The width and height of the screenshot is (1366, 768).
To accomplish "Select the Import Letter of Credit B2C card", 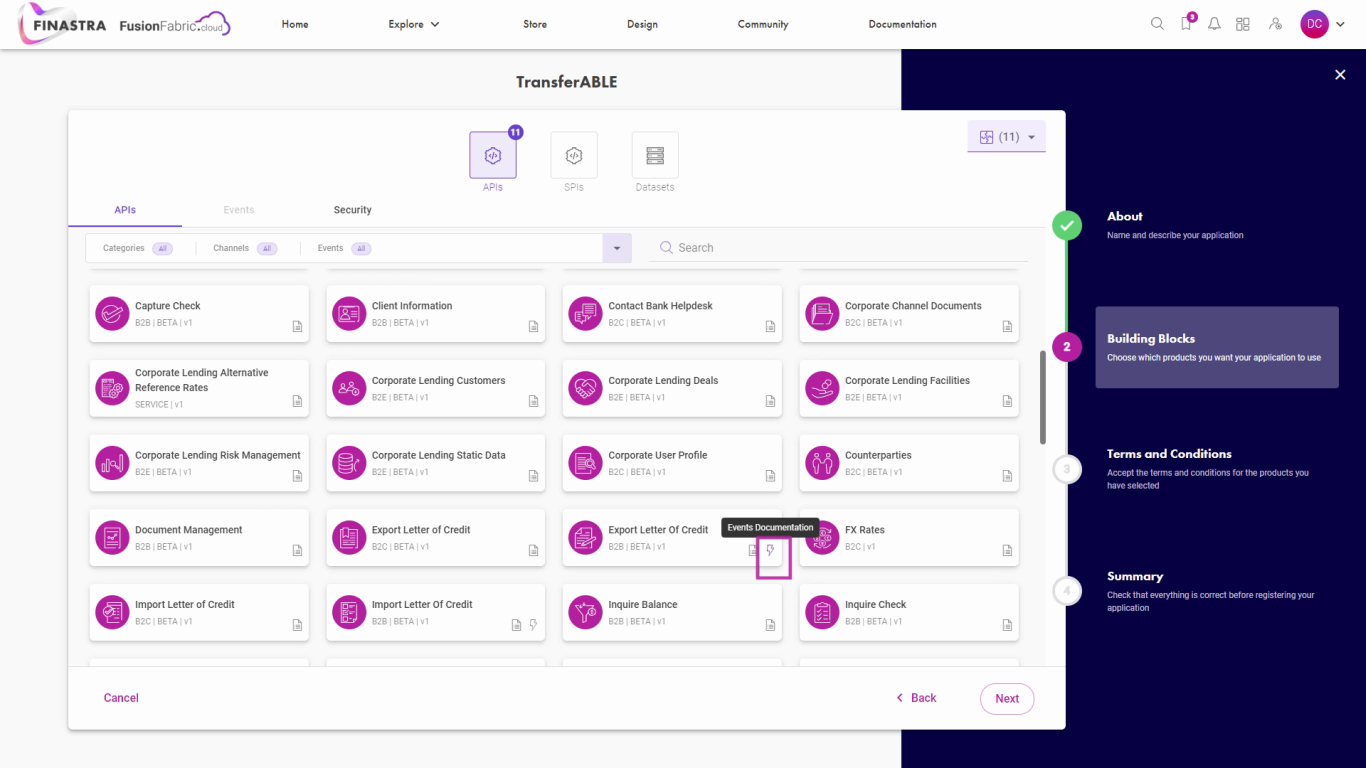I will pyautogui.click(x=199, y=612).
